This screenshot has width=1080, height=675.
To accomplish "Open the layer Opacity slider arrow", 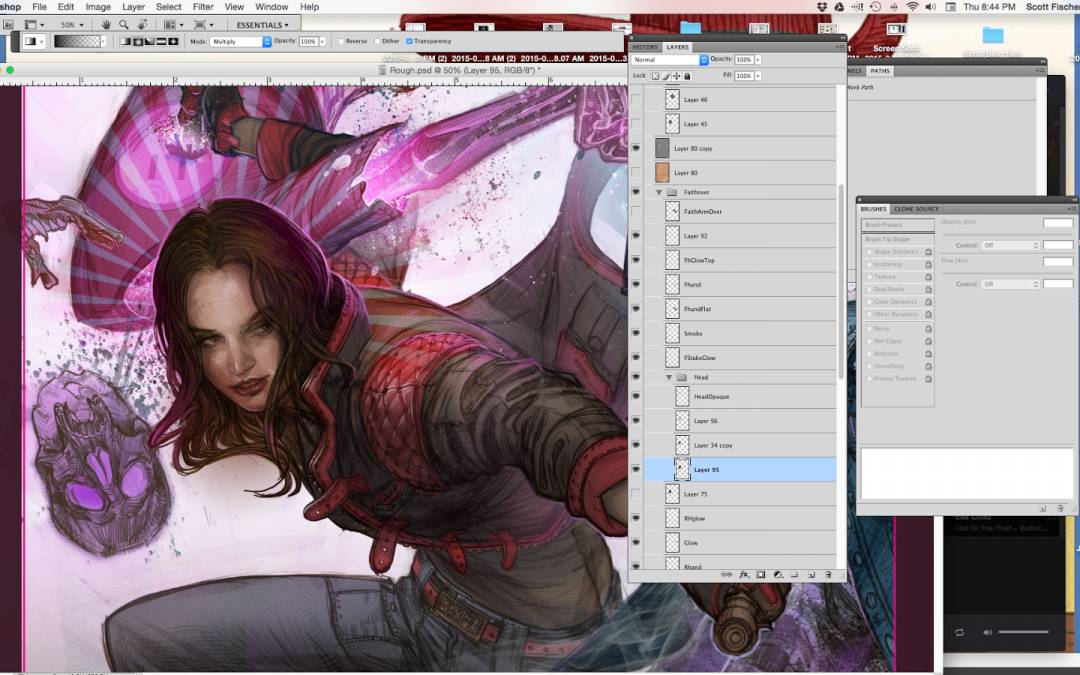I will point(758,60).
